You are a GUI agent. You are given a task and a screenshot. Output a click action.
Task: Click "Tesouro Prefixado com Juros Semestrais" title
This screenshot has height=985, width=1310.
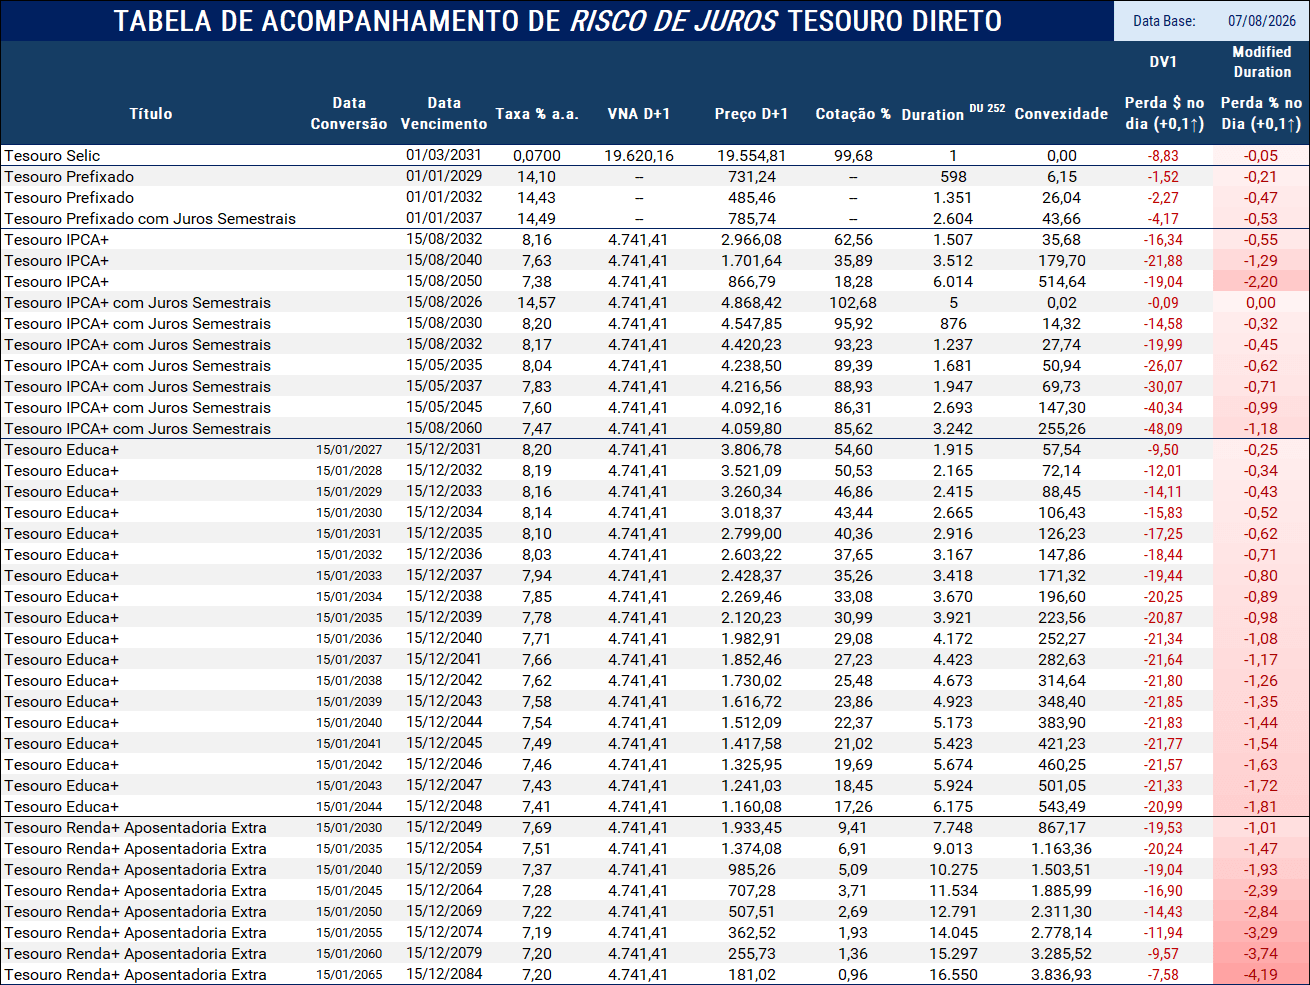[150, 219]
